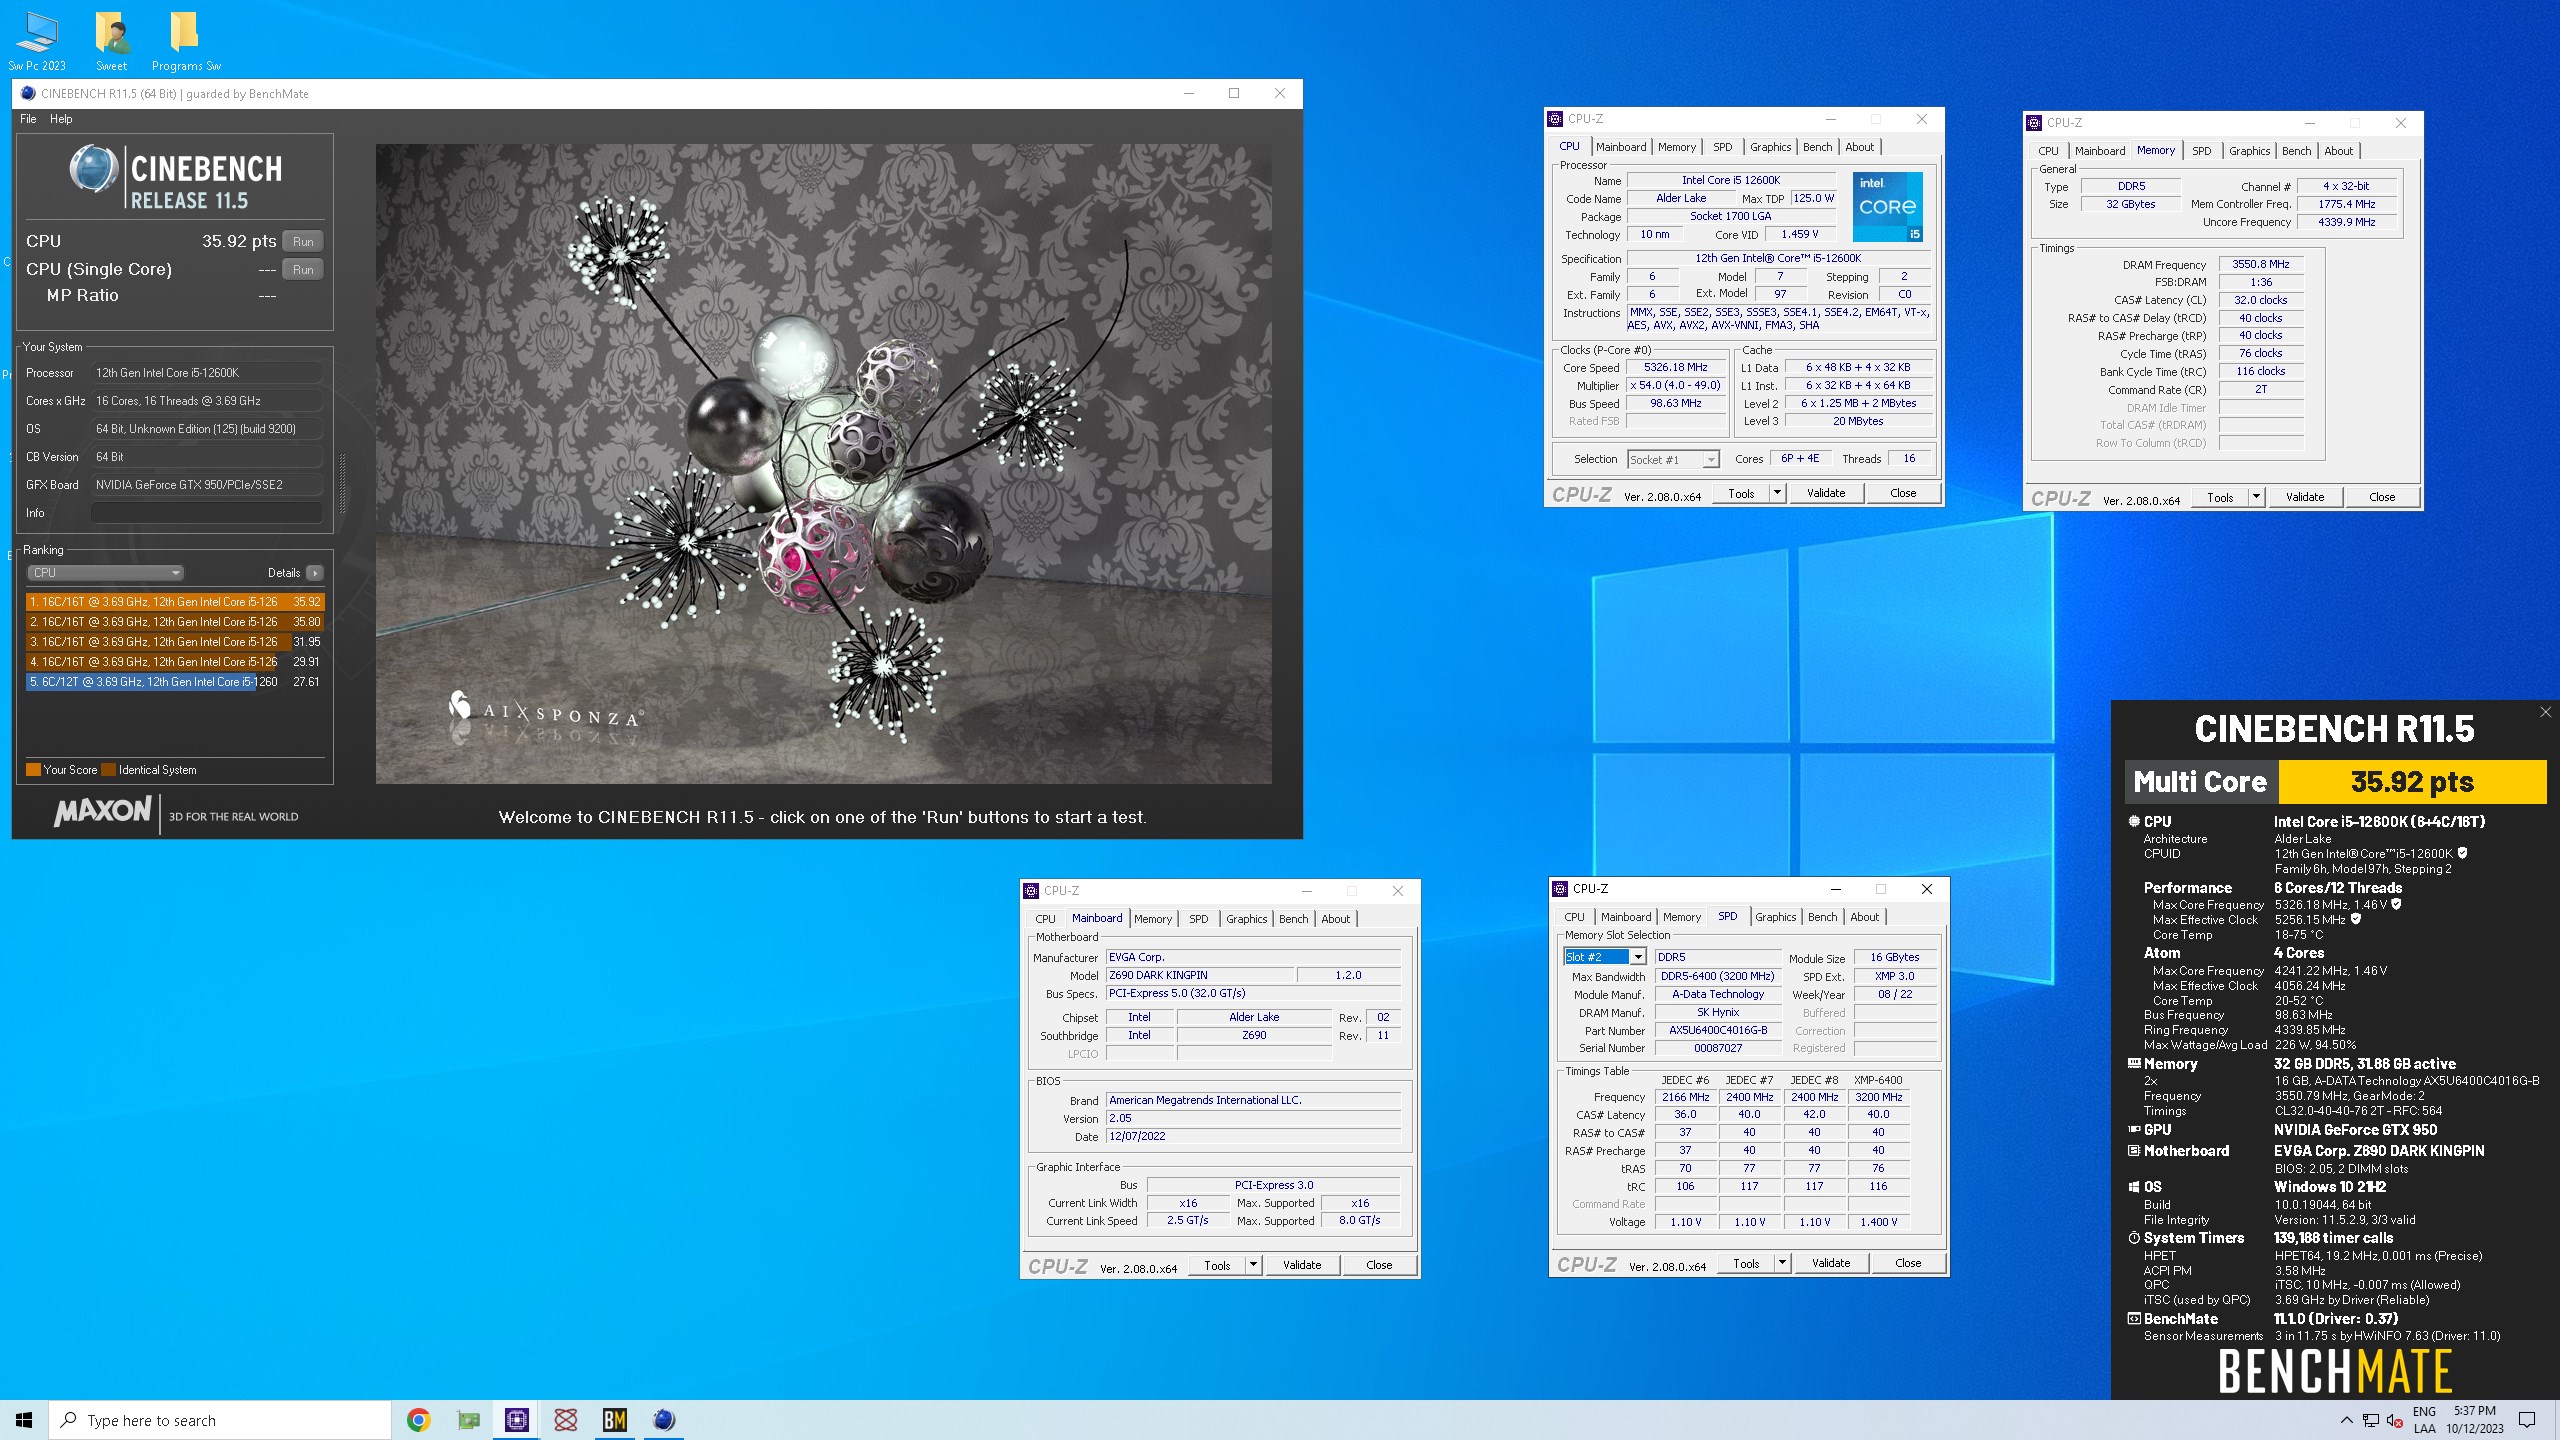Open About tab in CPU-Z Mainboard window
This screenshot has height=1440, width=2560.
(x=1335, y=919)
